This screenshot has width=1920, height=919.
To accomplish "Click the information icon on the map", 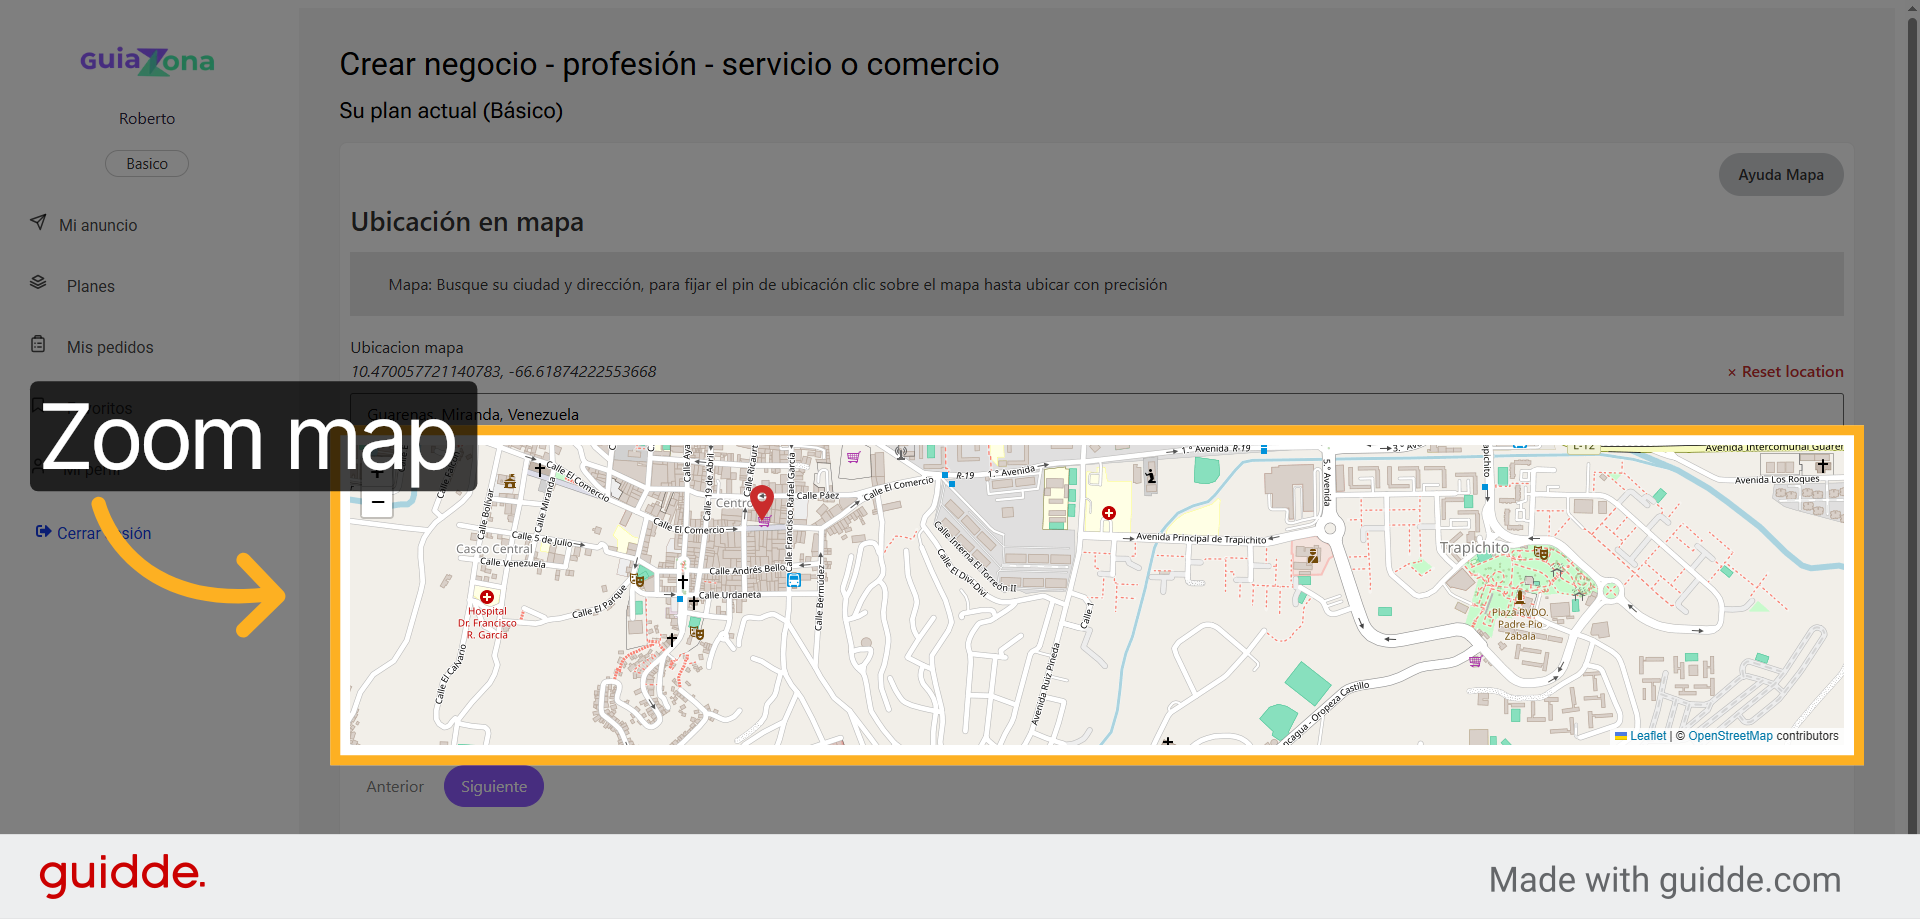I will pyautogui.click(x=1151, y=477).
